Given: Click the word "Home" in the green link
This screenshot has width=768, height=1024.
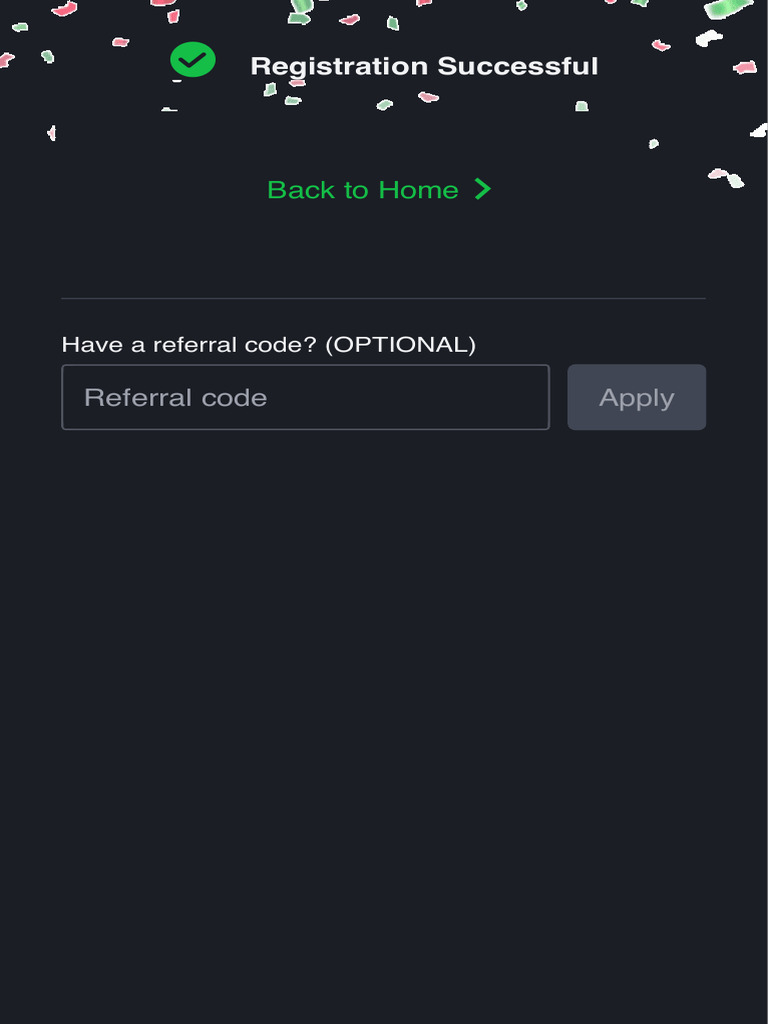Looking at the screenshot, I should pyautogui.click(x=417, y=190).
